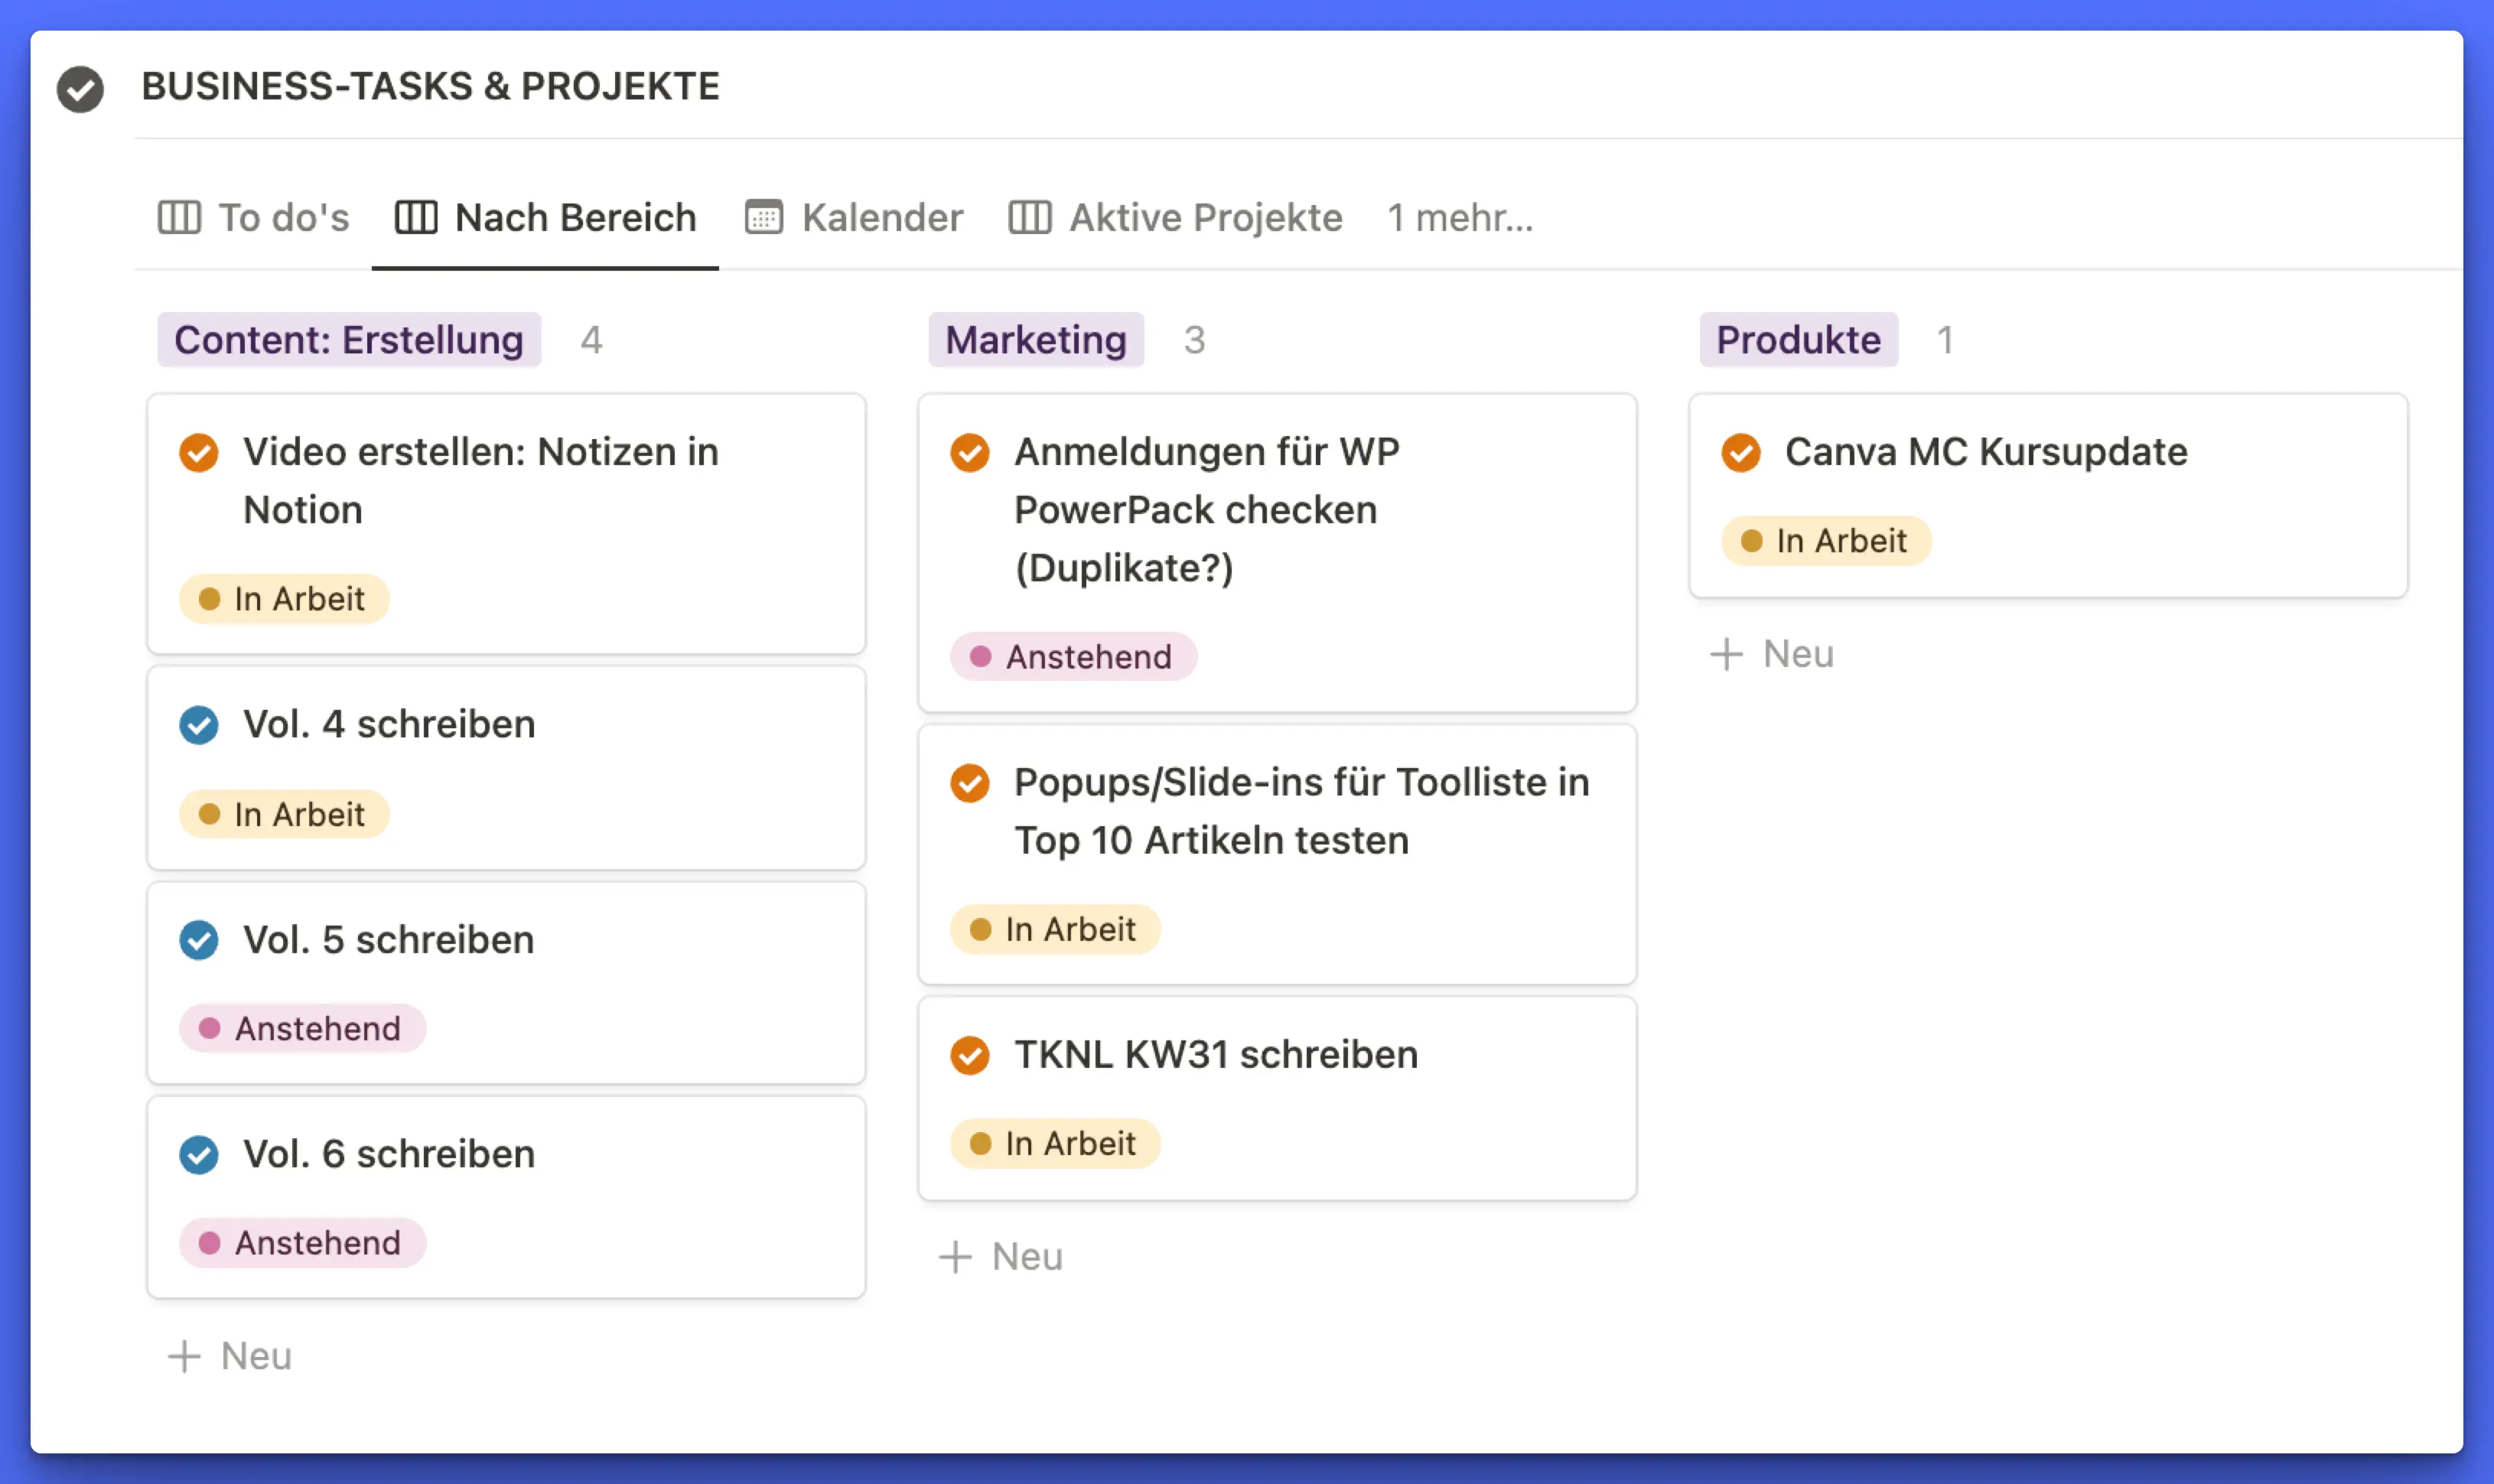Click orange check icon on TKNL KW31 schreiben
The width and height of the screenshot is (2494, 1484).
pyautogui.click(x=969, y=1055)
